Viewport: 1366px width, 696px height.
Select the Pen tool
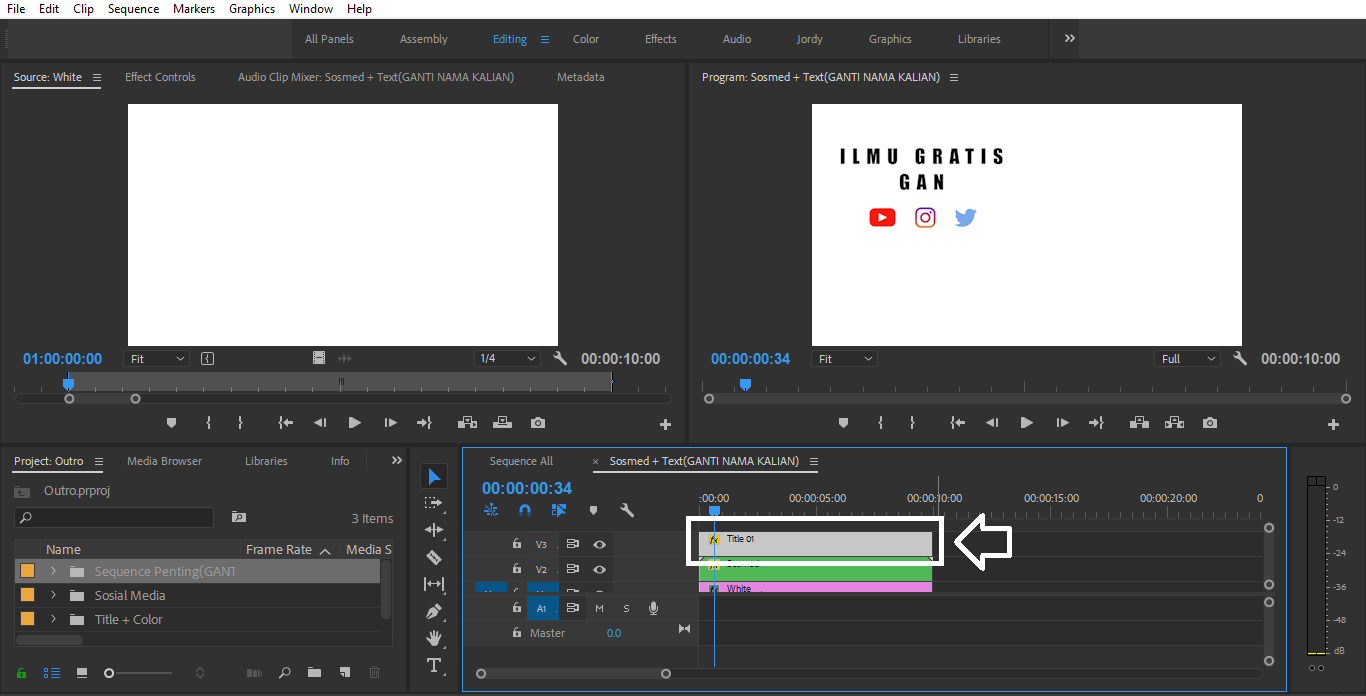click(x=434, y=611)
